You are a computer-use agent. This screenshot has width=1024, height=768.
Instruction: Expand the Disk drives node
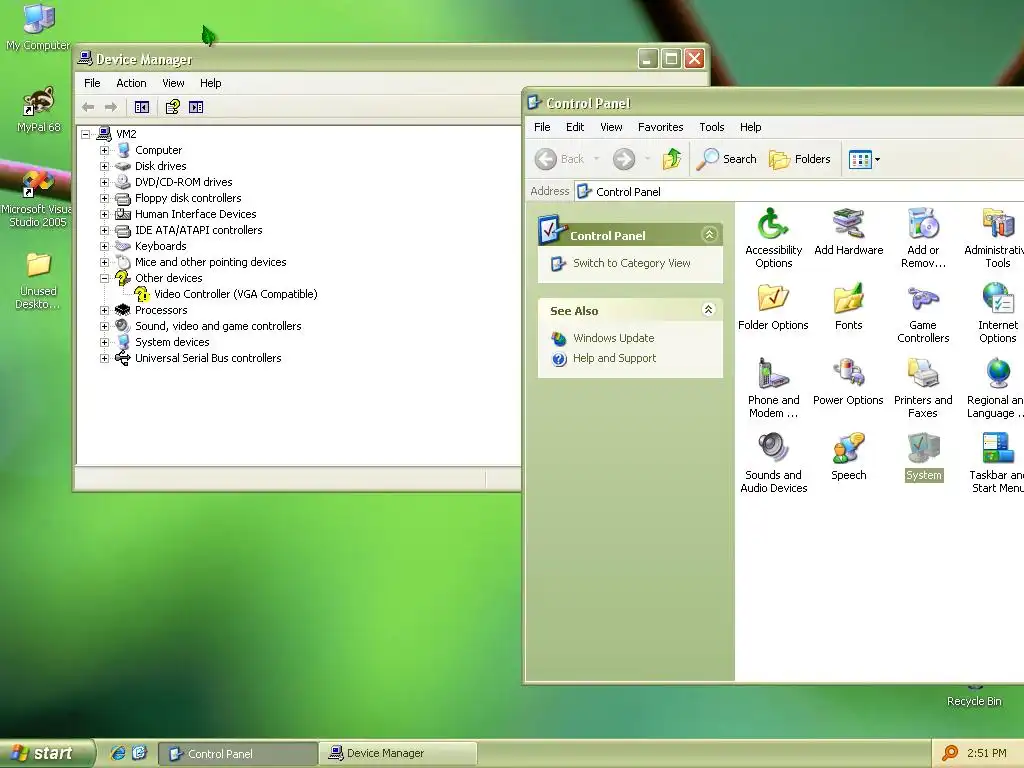pos(104,167)
